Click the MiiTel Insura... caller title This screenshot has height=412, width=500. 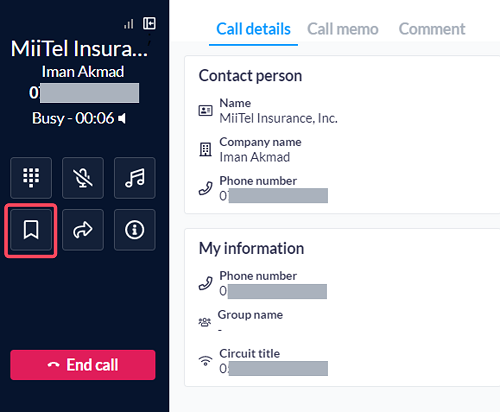[79, 49]
